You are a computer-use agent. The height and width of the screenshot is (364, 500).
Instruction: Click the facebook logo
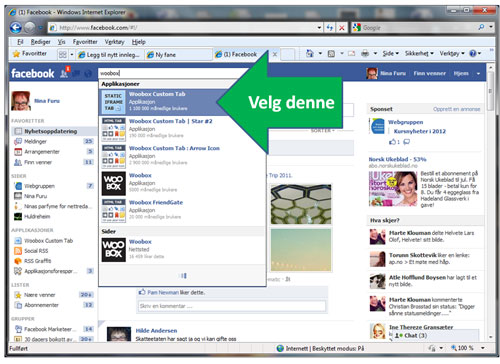pos(32,73)
